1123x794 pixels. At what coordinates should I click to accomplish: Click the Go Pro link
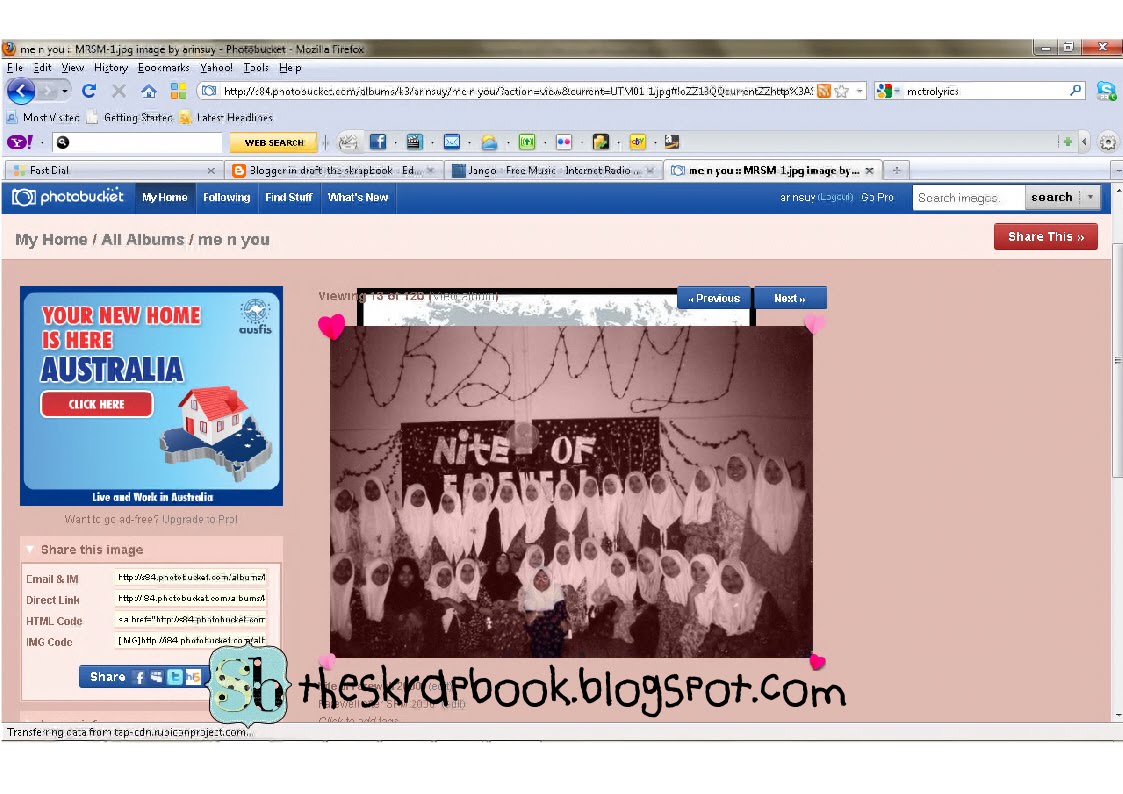[x=877, y=198]
